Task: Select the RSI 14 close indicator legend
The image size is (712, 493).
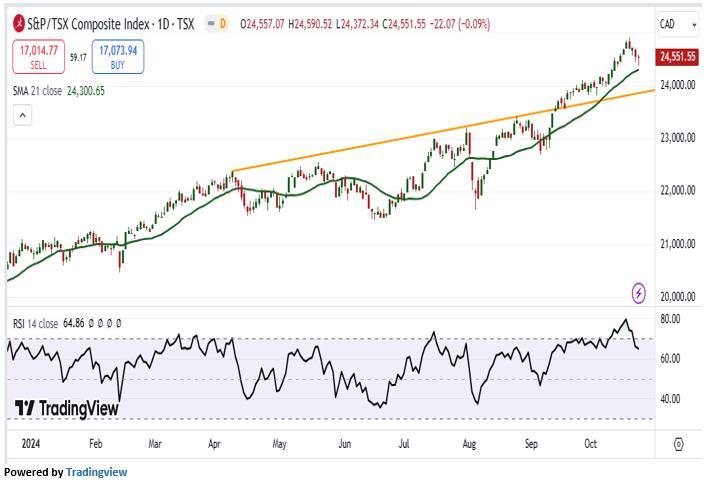Action: click(38, 323)
